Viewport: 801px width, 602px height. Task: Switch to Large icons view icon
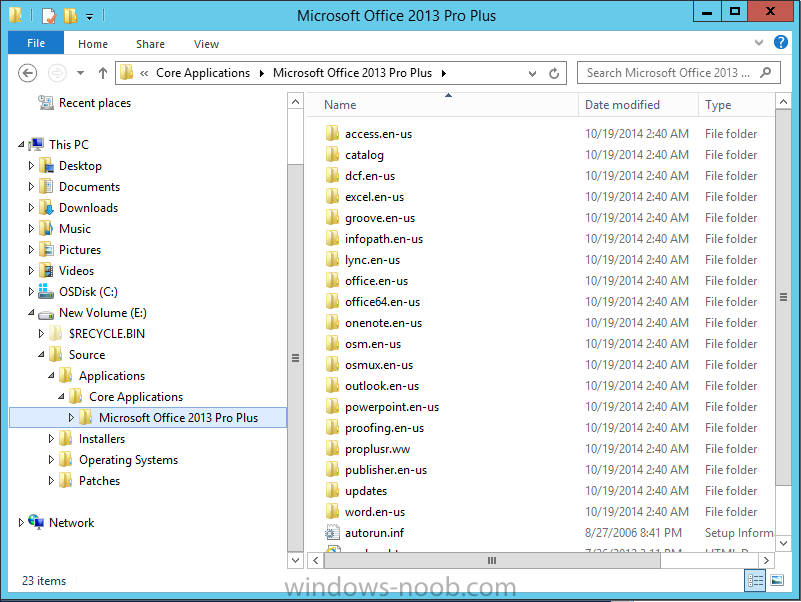(777, 581)
